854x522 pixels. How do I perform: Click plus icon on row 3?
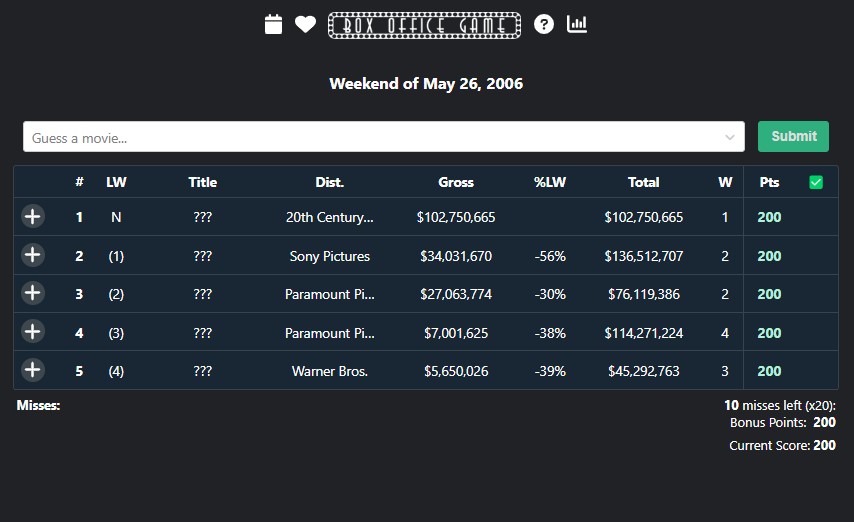tap(33, 294)
